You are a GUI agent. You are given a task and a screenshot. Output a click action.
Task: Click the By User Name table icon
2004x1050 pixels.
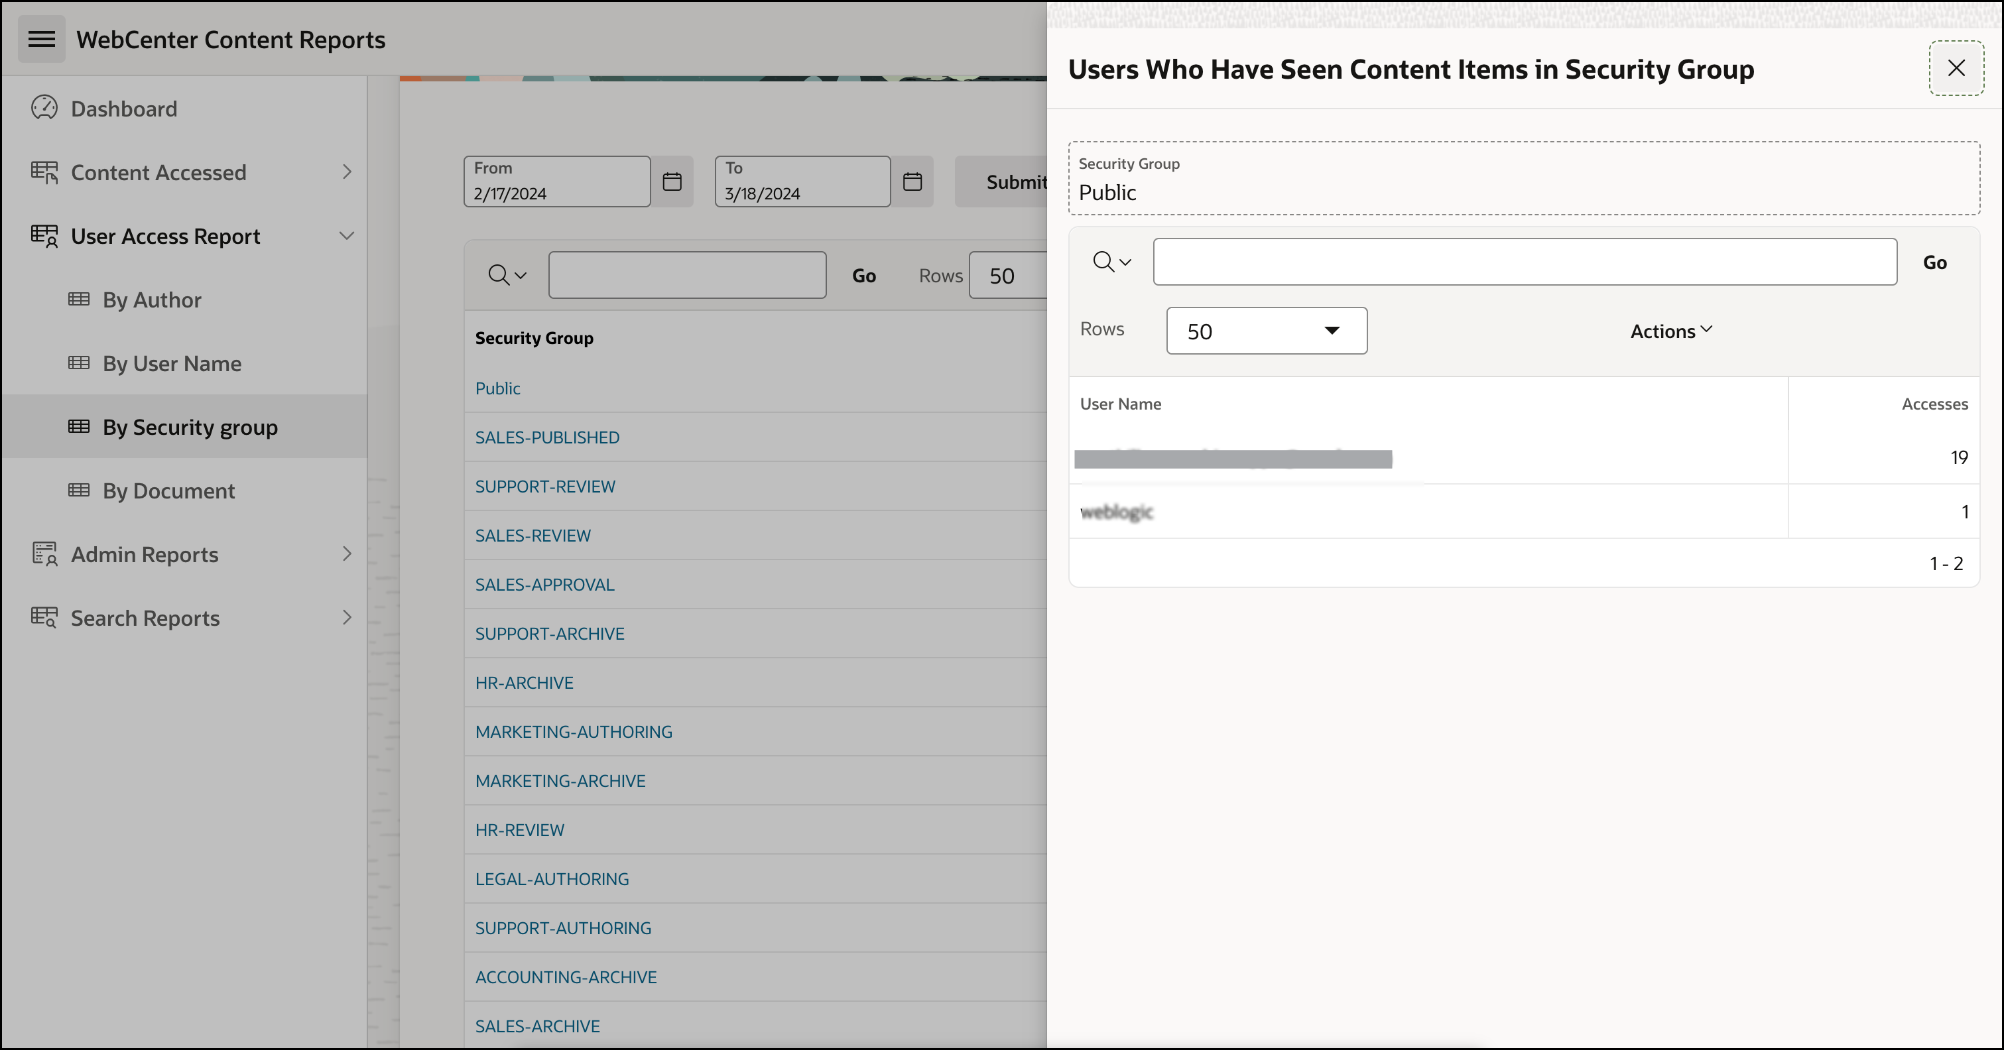coord(79,363)
